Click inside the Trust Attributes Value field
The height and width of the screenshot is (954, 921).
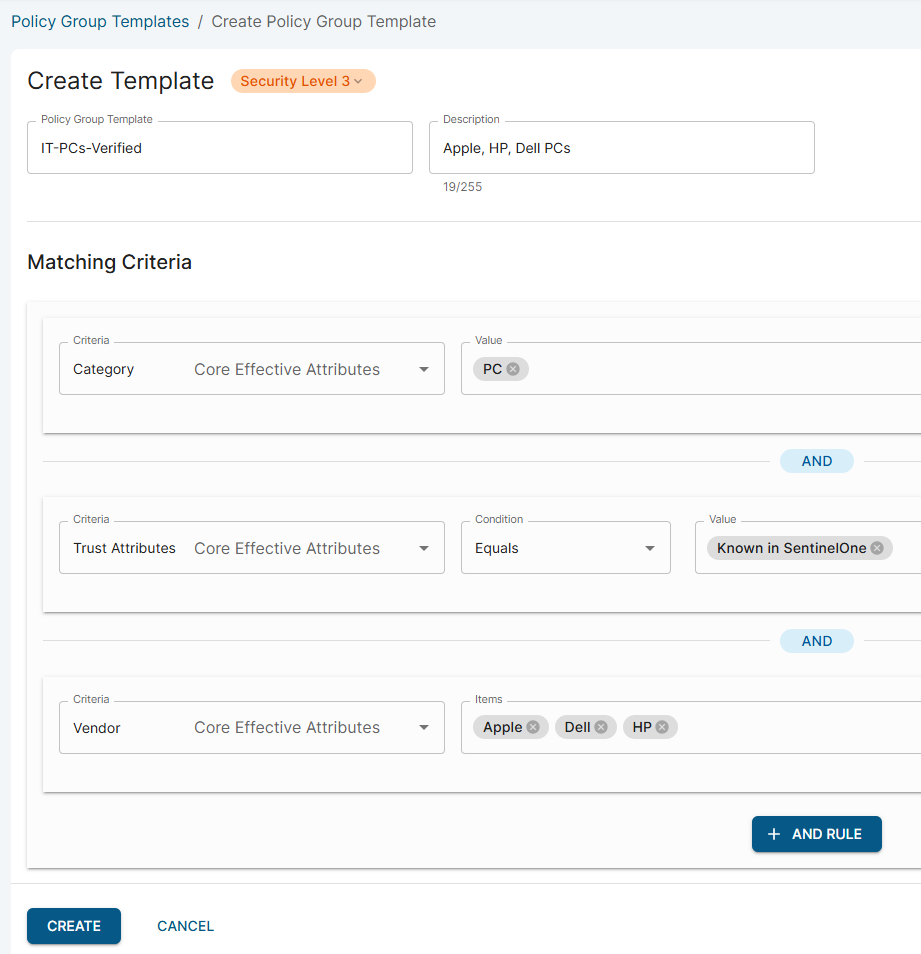808,548
